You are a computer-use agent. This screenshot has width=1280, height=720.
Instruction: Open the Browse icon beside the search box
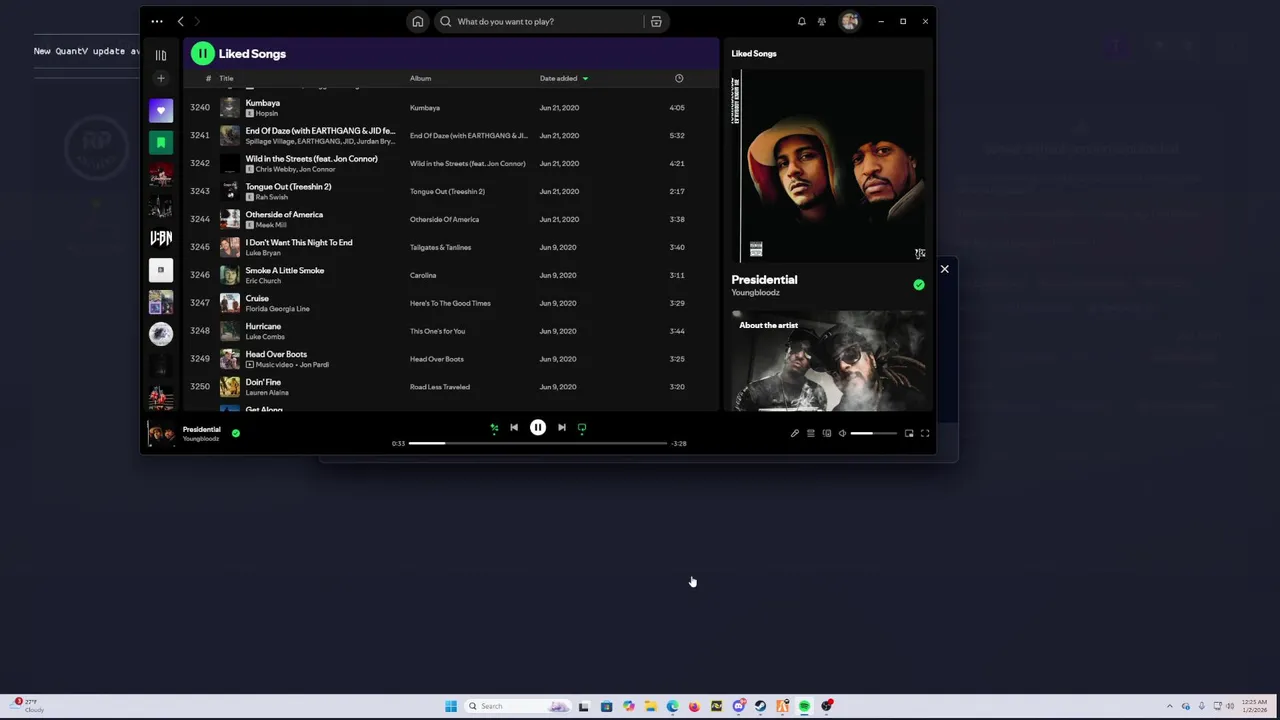coord(656,21)
